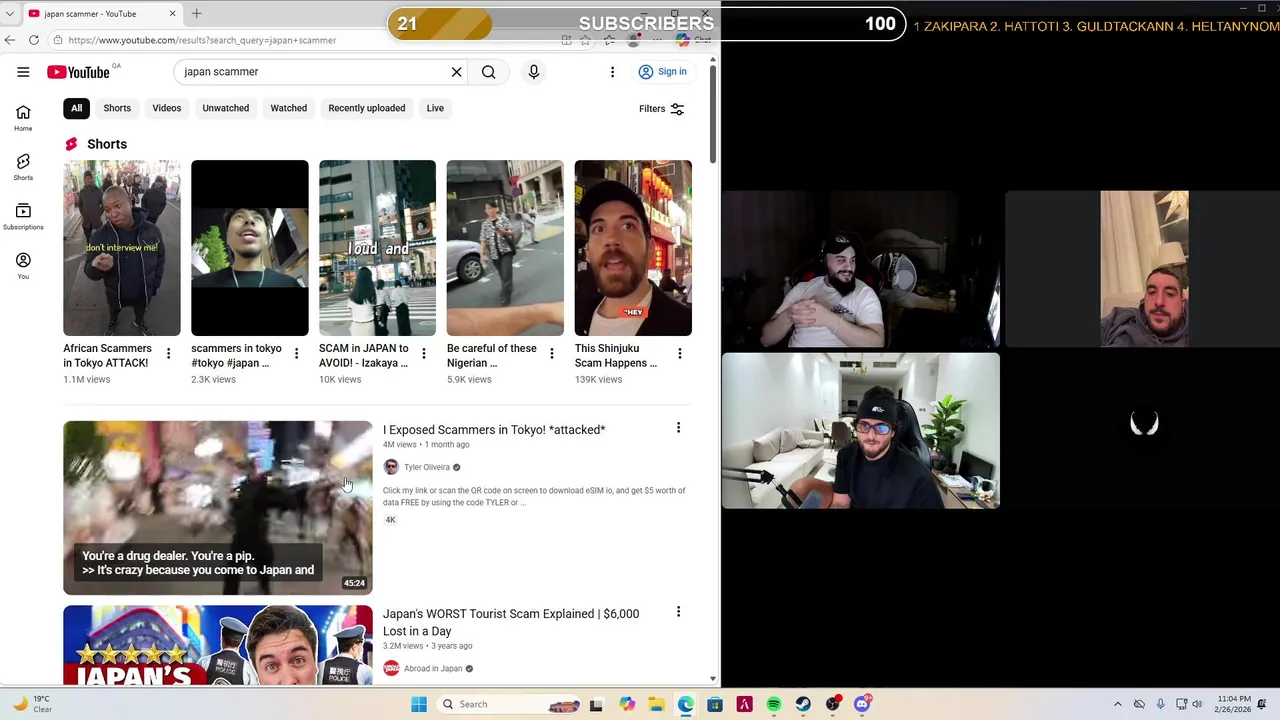Viewport: 1280px width, 720px height.
Task: Open YouTube settings three-dot menu
Action: pos(612,72)
